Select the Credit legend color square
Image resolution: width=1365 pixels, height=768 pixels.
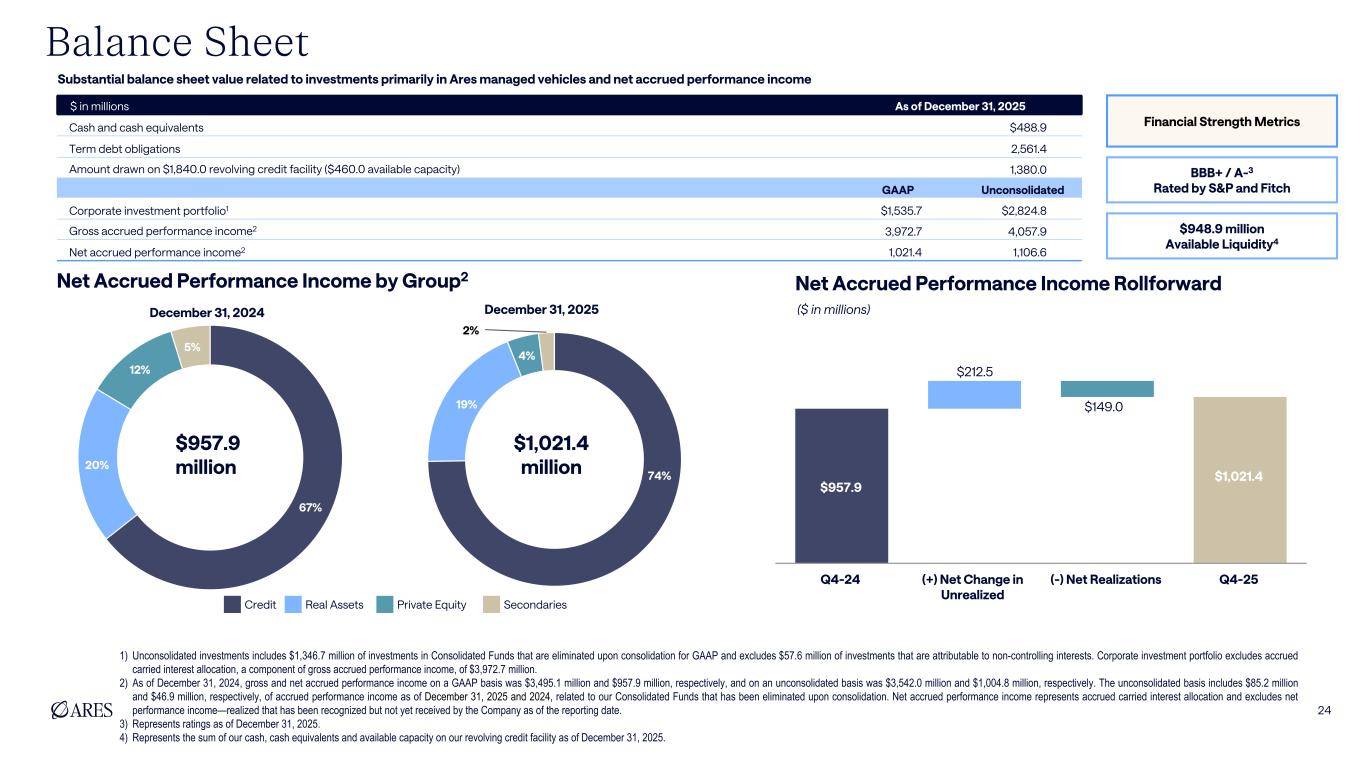click(232, 604)
